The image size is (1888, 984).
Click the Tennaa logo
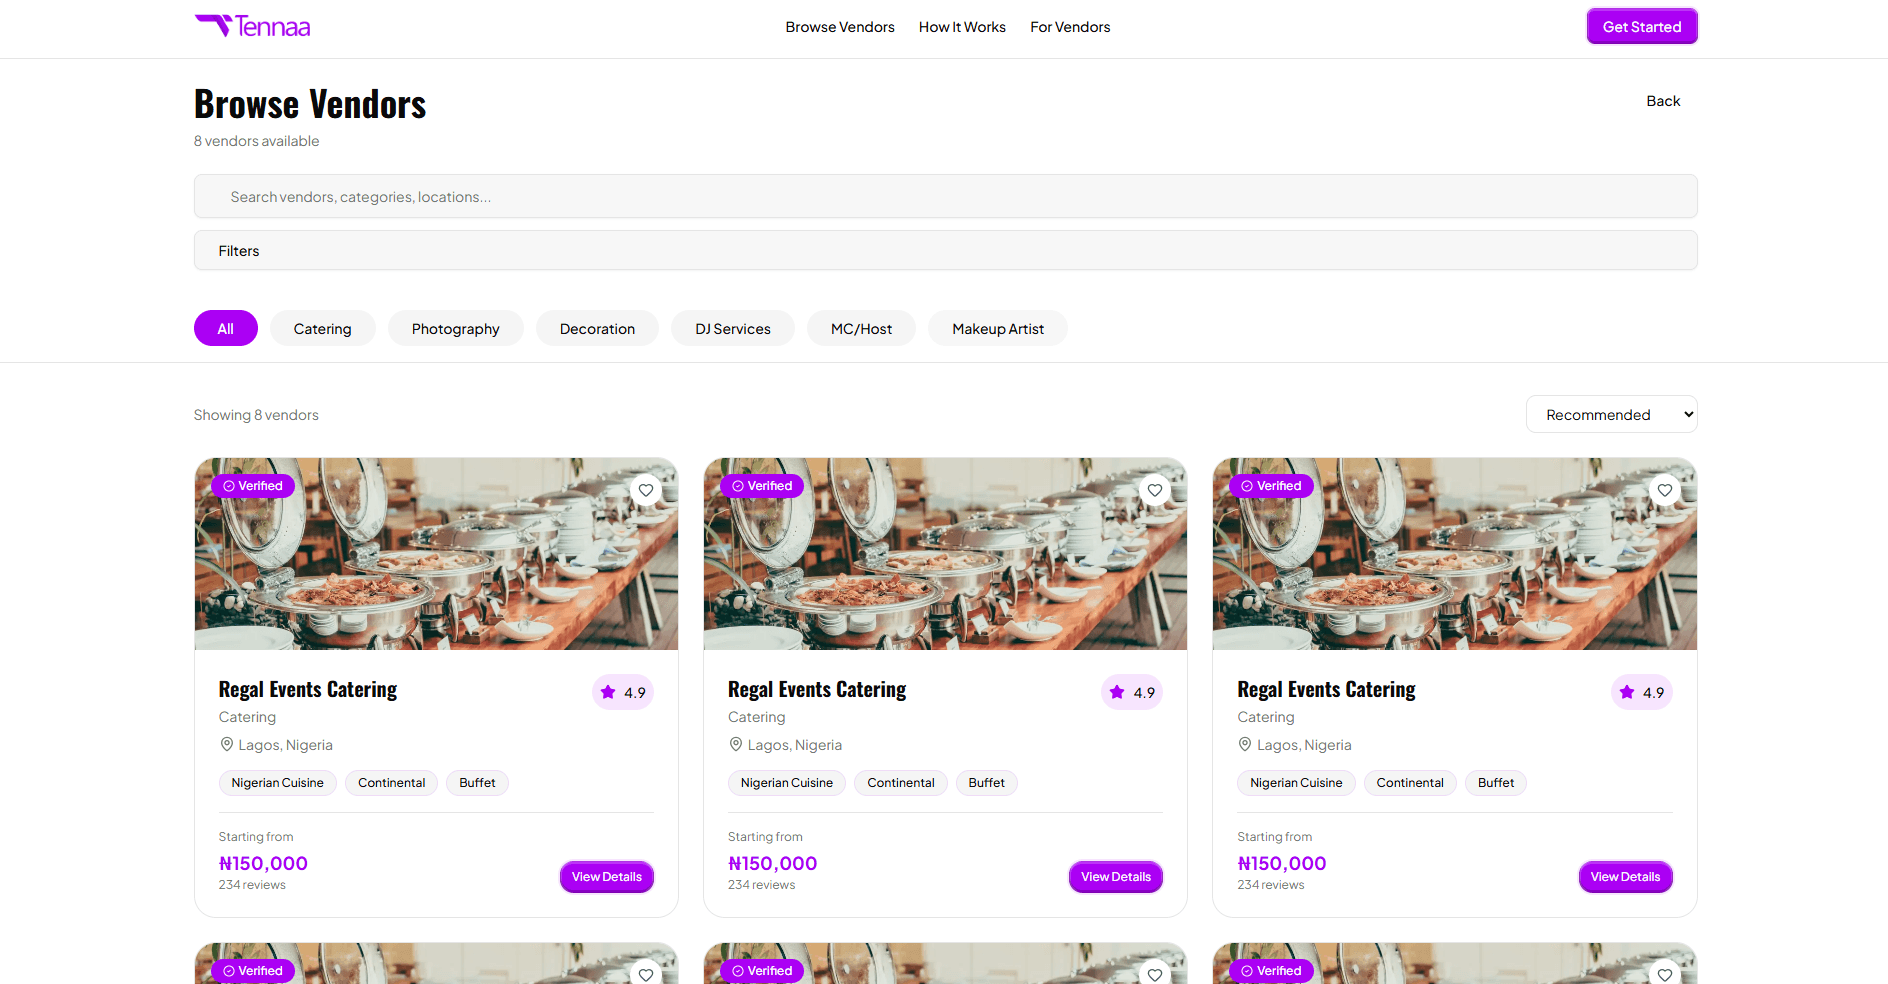(252, 26)
